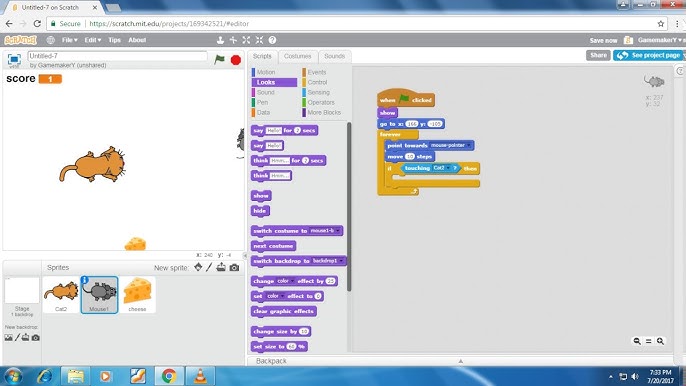Click the green flag to start project
The image size is (686, 386).
click(219, 60)
